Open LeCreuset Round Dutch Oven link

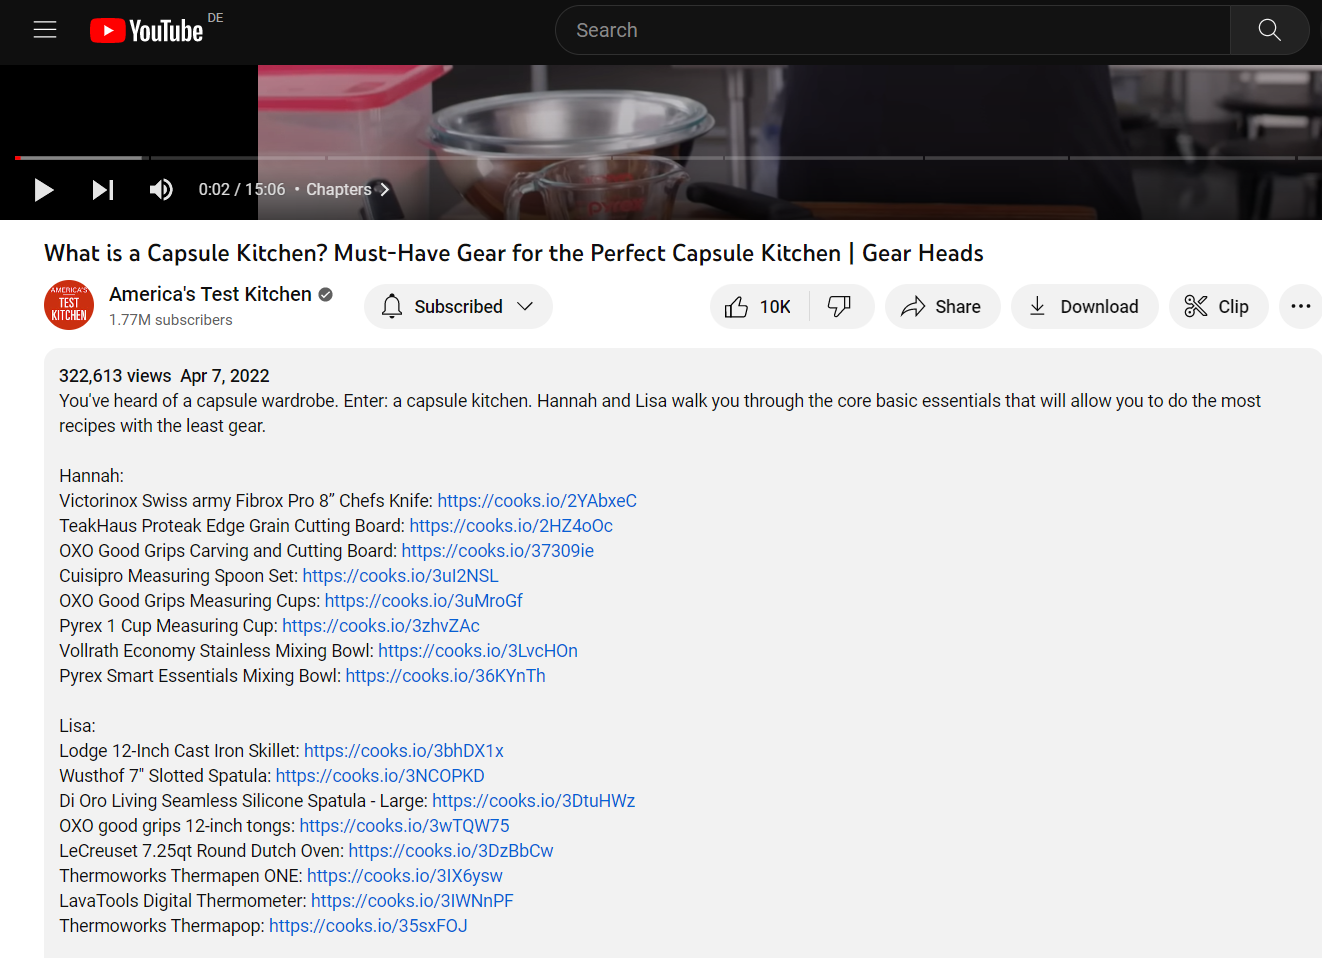tap(451, 851)
